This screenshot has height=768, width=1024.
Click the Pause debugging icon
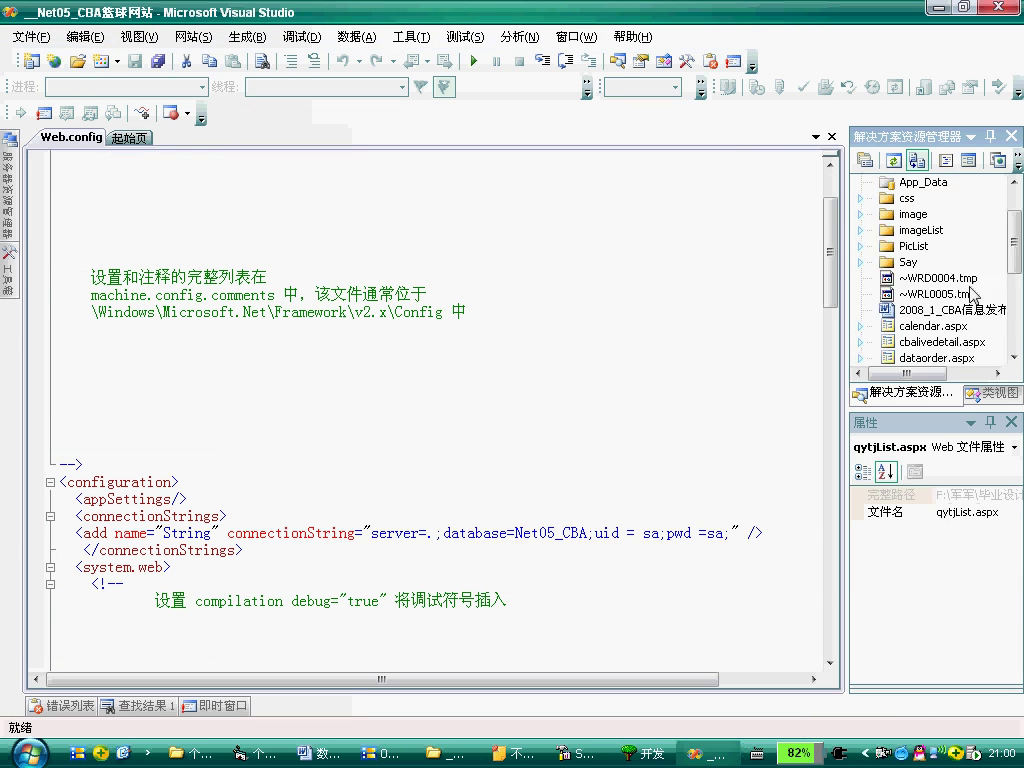(496, 61)
